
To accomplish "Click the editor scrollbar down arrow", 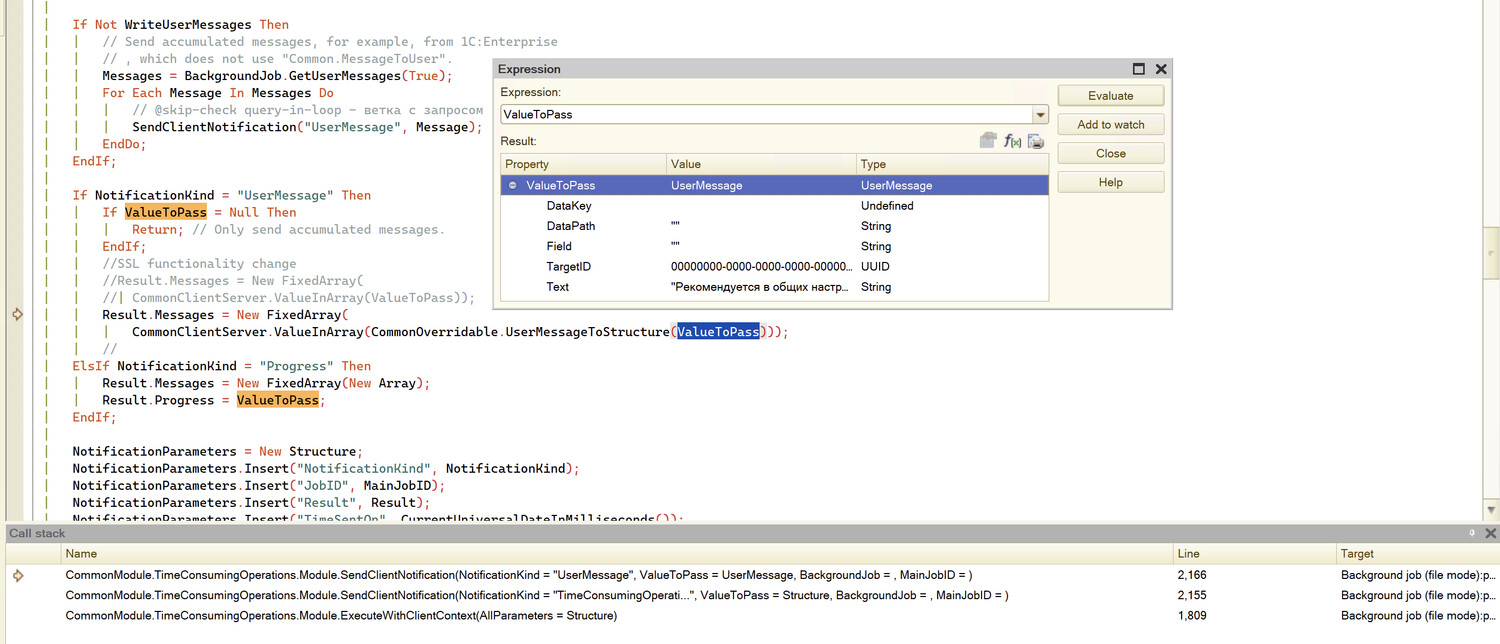I will click(x=1491, y=510).
